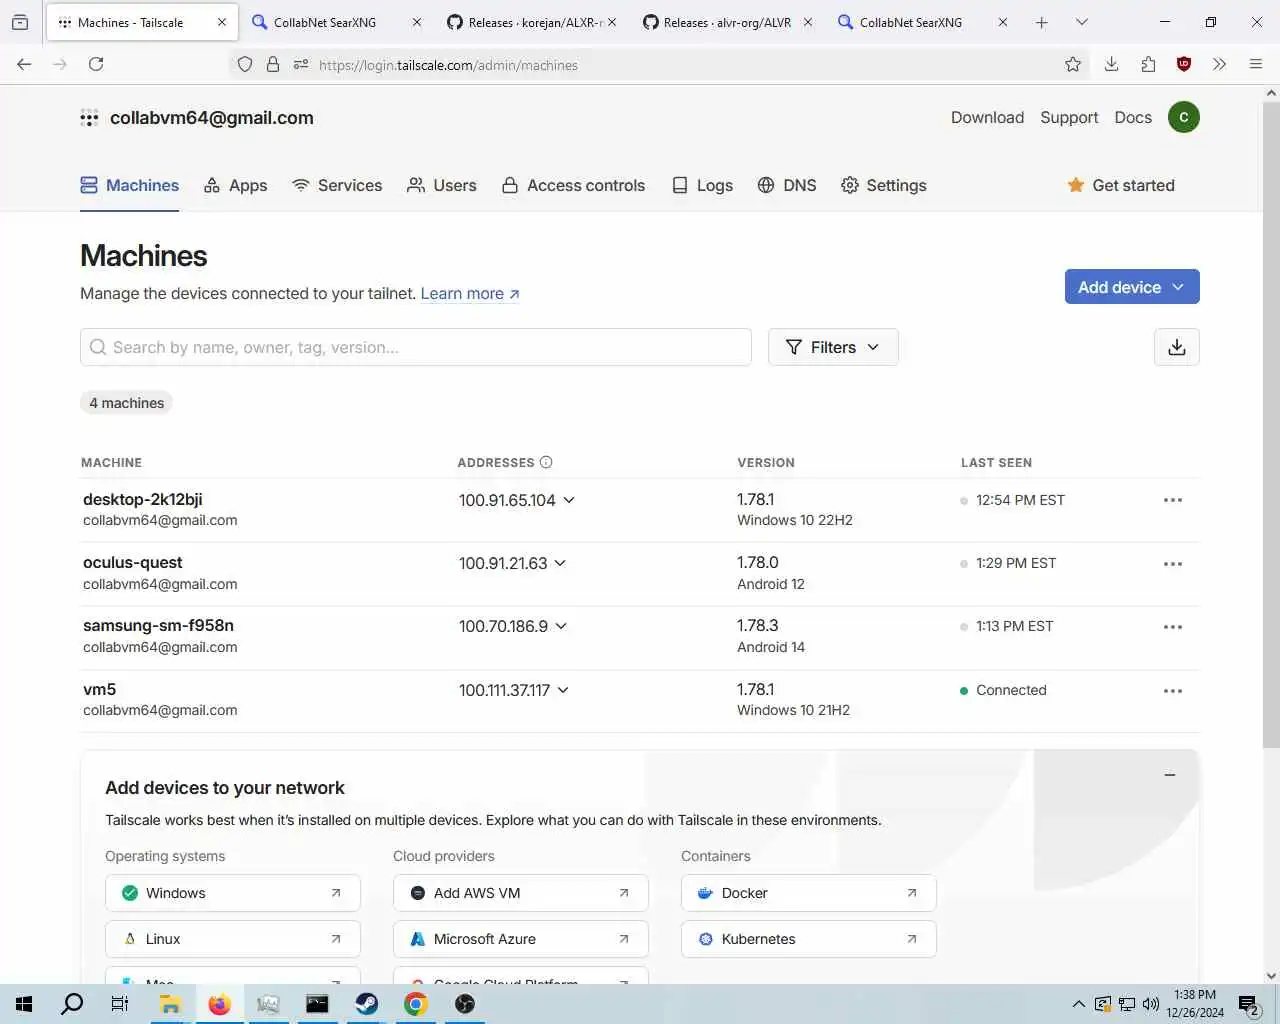Image resolution: width=1280 pixels, height=1024 pixels.
Task: Open the DNS tab
Action: click(787, 185)
